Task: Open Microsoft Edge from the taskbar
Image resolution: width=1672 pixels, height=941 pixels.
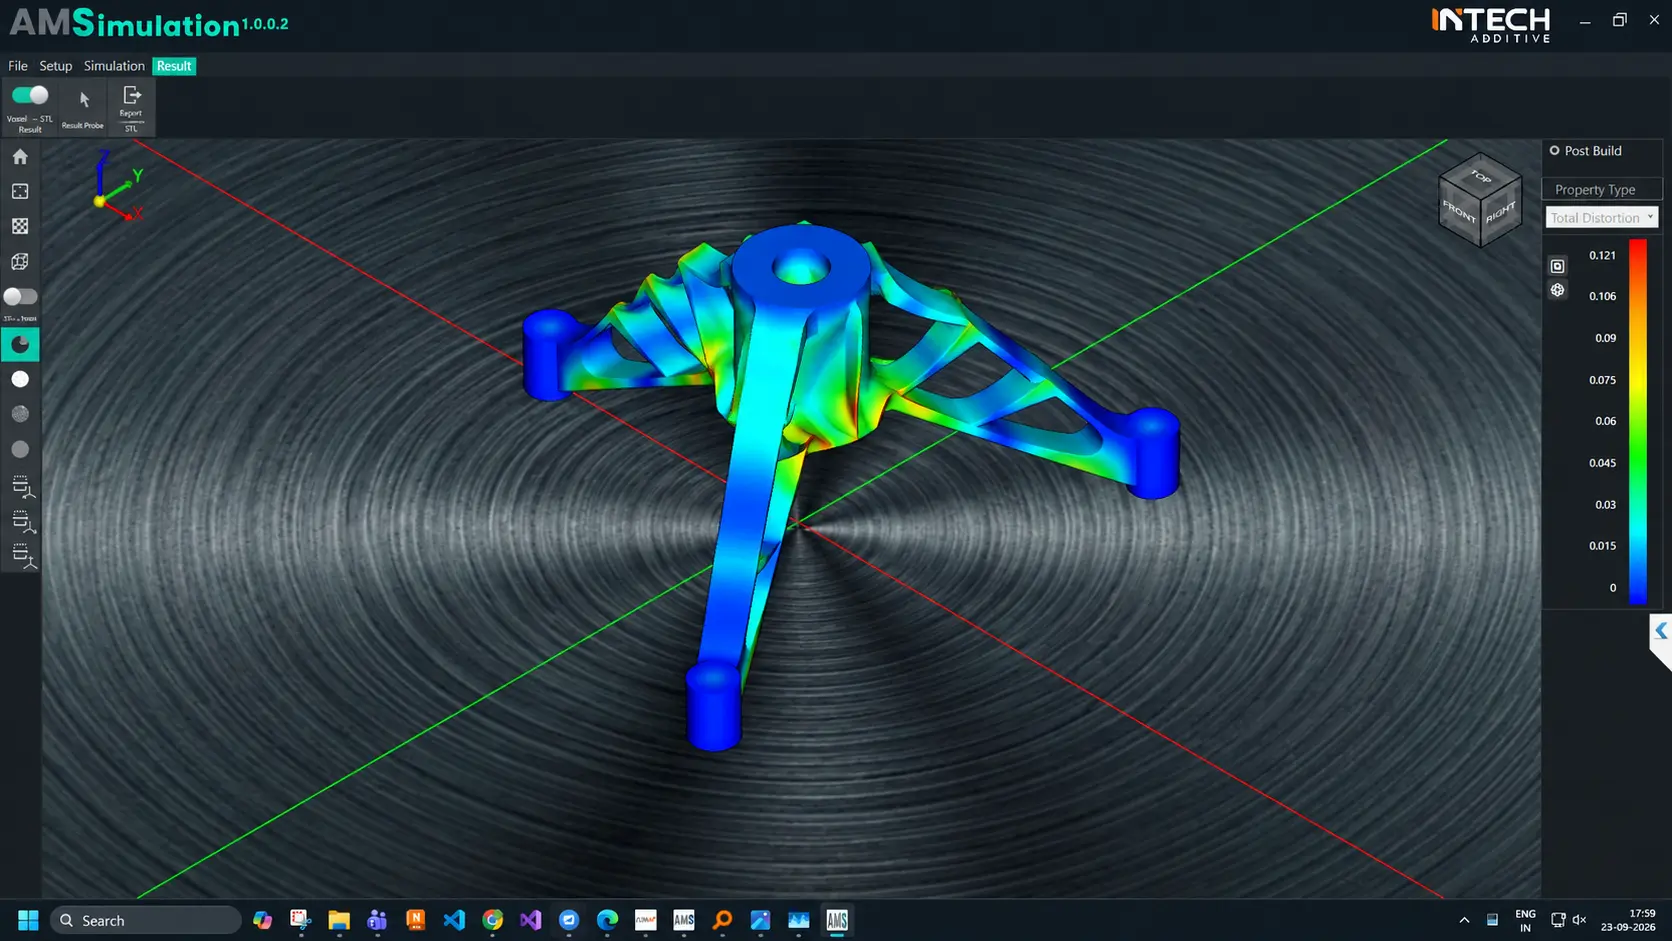Action: click(607, 920)
